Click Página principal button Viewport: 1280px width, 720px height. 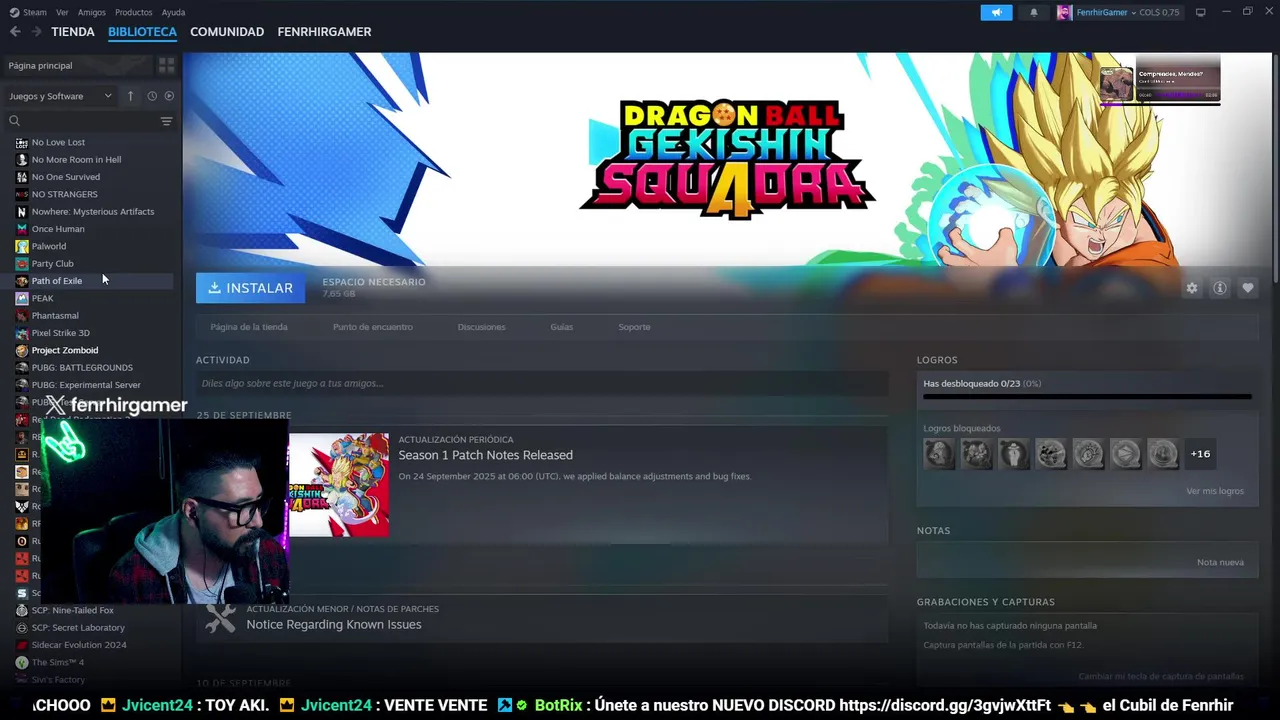coord(78,65)
